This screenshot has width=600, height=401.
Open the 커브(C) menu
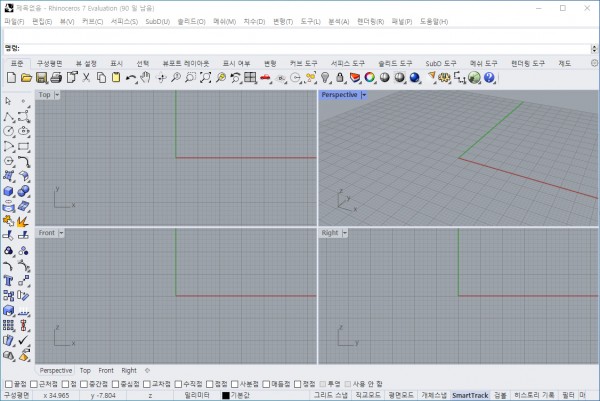[93, 21]
